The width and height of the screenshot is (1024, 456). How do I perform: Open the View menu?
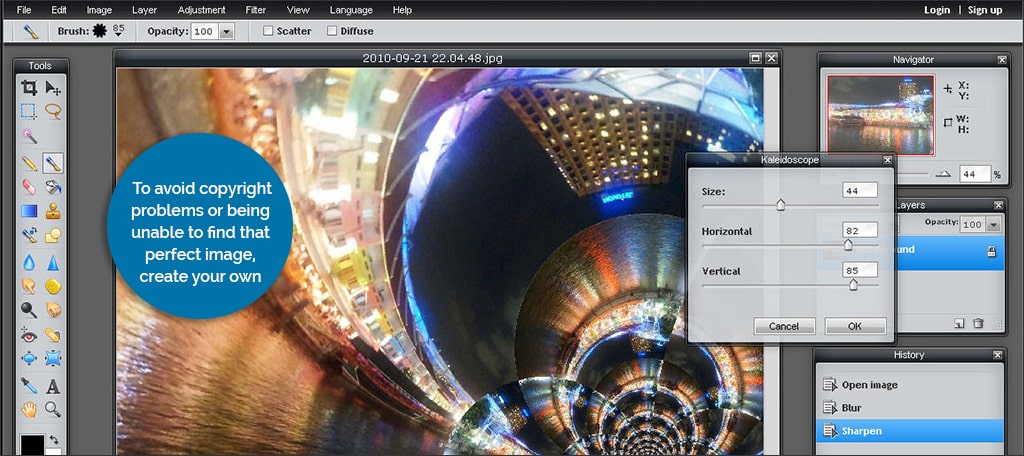298,10
